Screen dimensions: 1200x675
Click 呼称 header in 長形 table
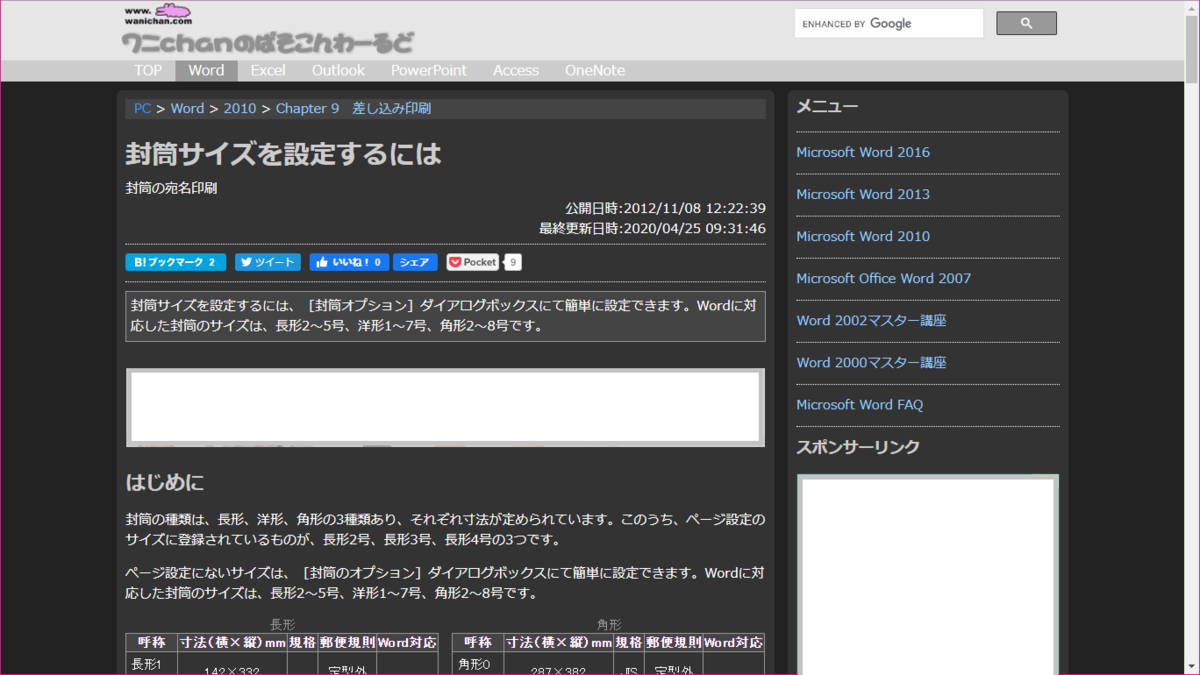(152, 642)
